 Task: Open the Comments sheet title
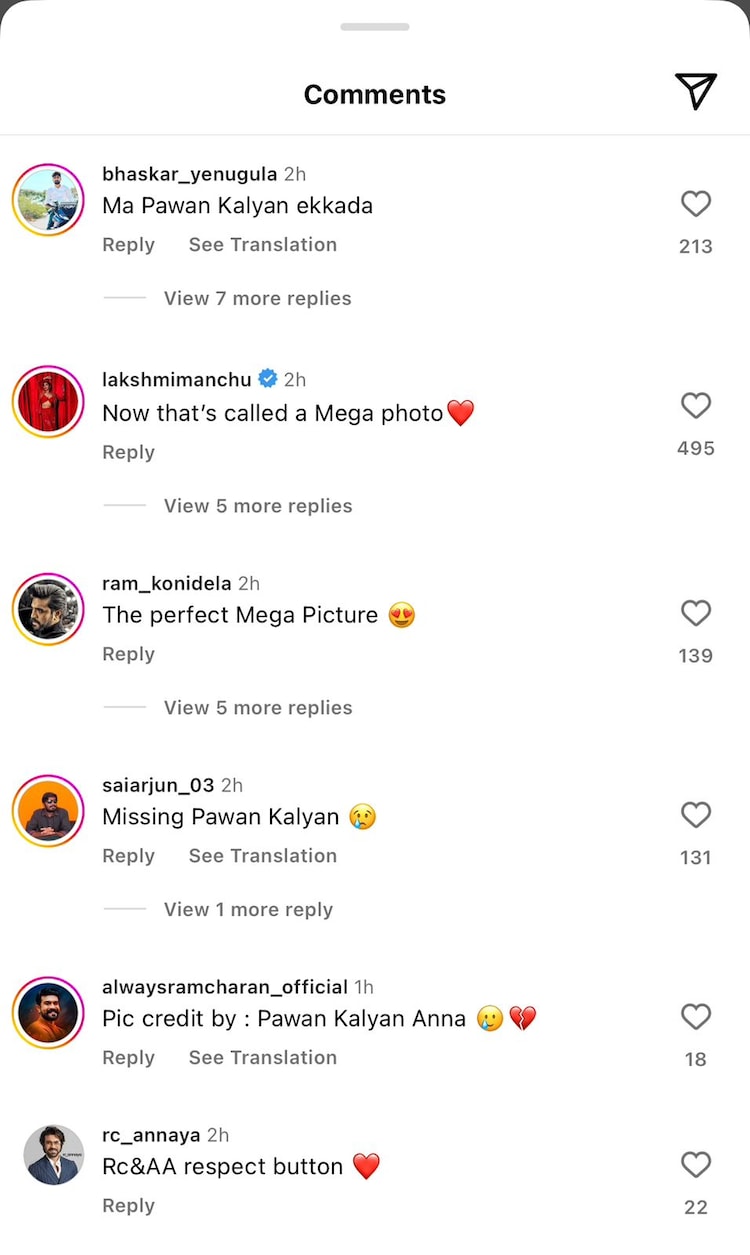(x=375, y=94)
